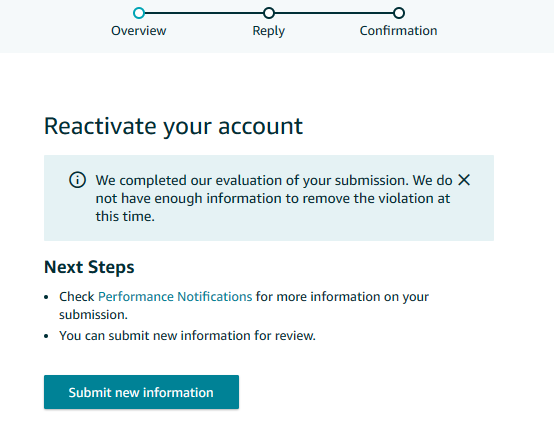Click the 'You can submit new information' bullet text
554x433 pixels.
(187, 336)
